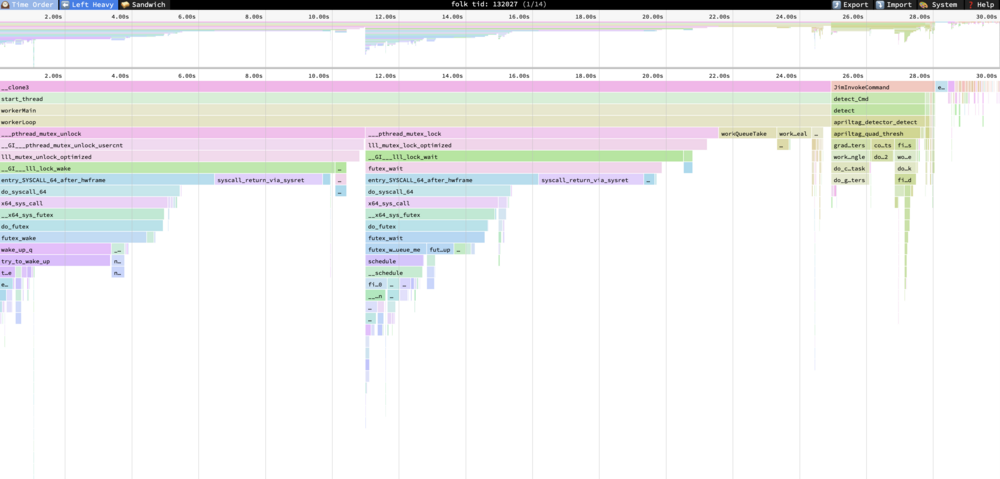The image size is (1000, 479).
Task: Select the apriltag_quad_thresh frame
Action: click(x=876, y=133)
